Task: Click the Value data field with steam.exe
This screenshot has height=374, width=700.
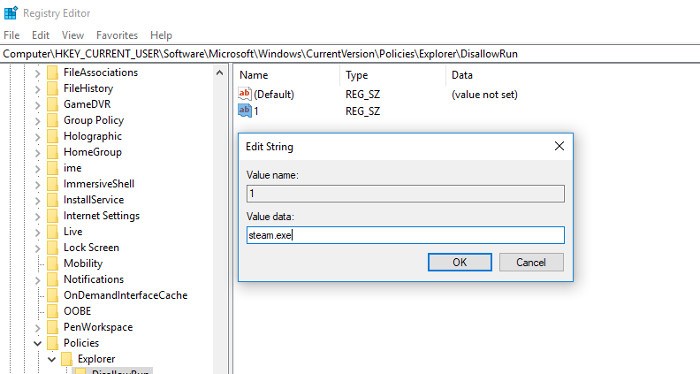Action: click(x=405, y=235)
